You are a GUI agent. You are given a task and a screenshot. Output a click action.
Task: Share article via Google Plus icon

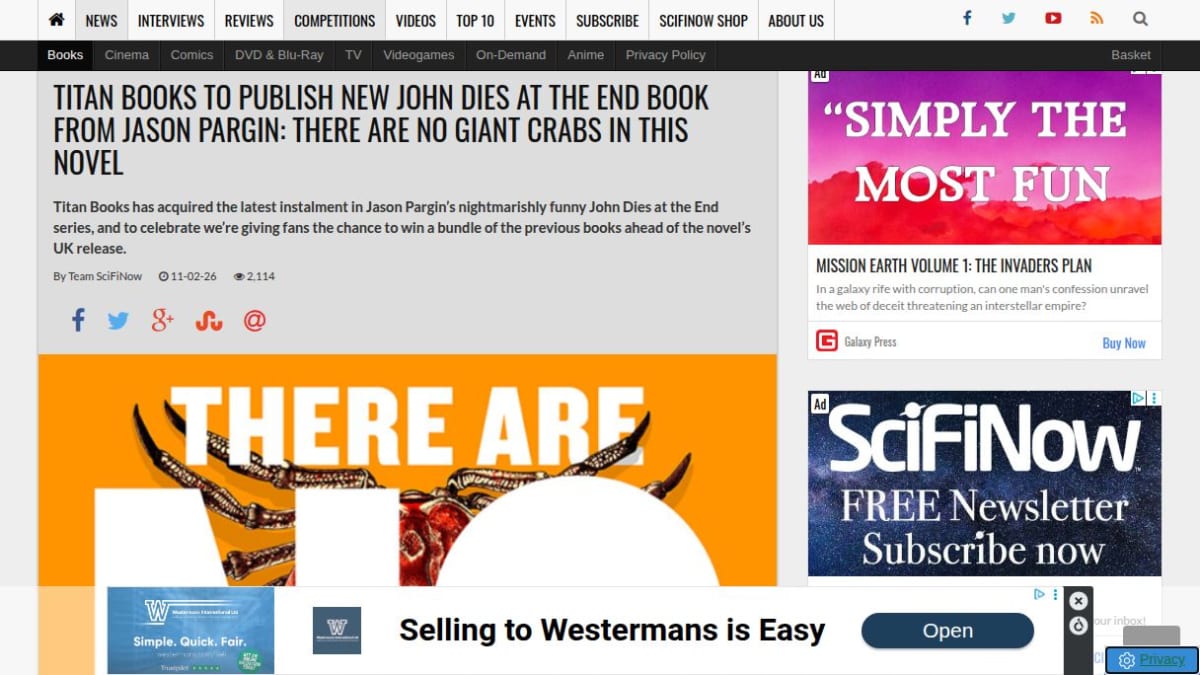pyautogui.click(x=163, y=321)
